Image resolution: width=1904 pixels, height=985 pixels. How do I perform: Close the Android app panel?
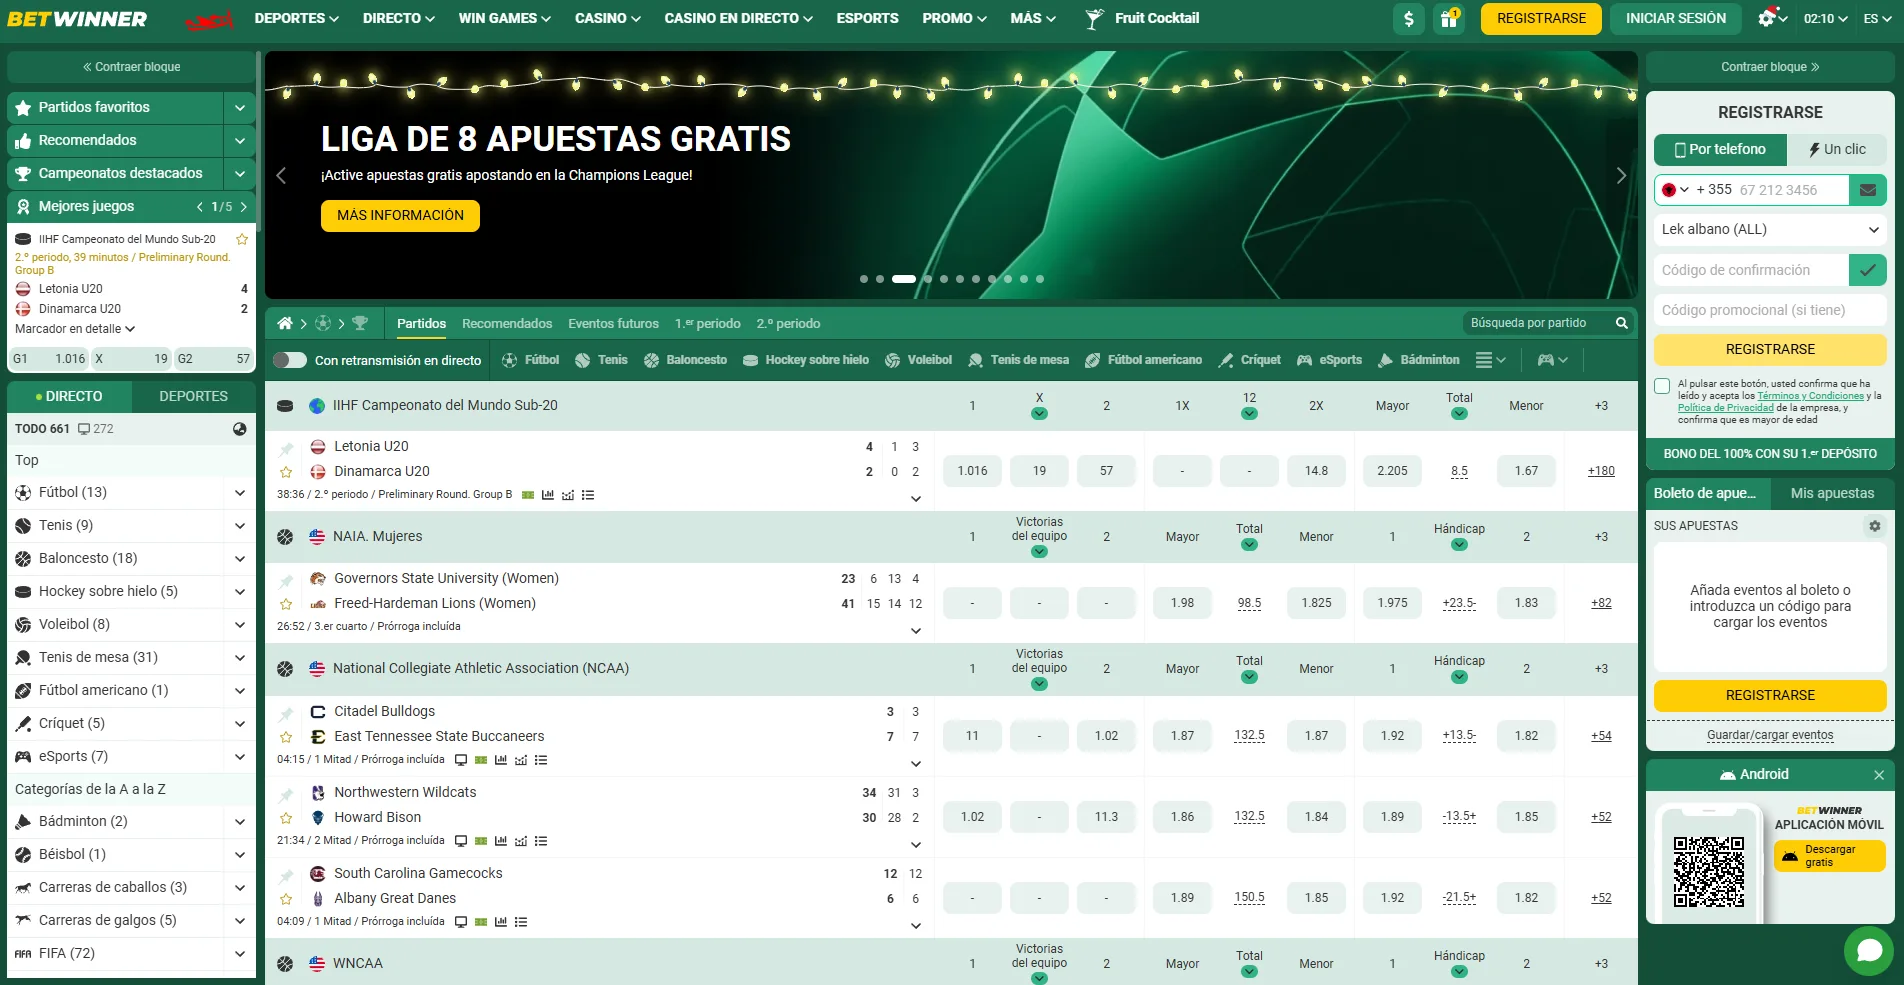(x=1878, y=775)
